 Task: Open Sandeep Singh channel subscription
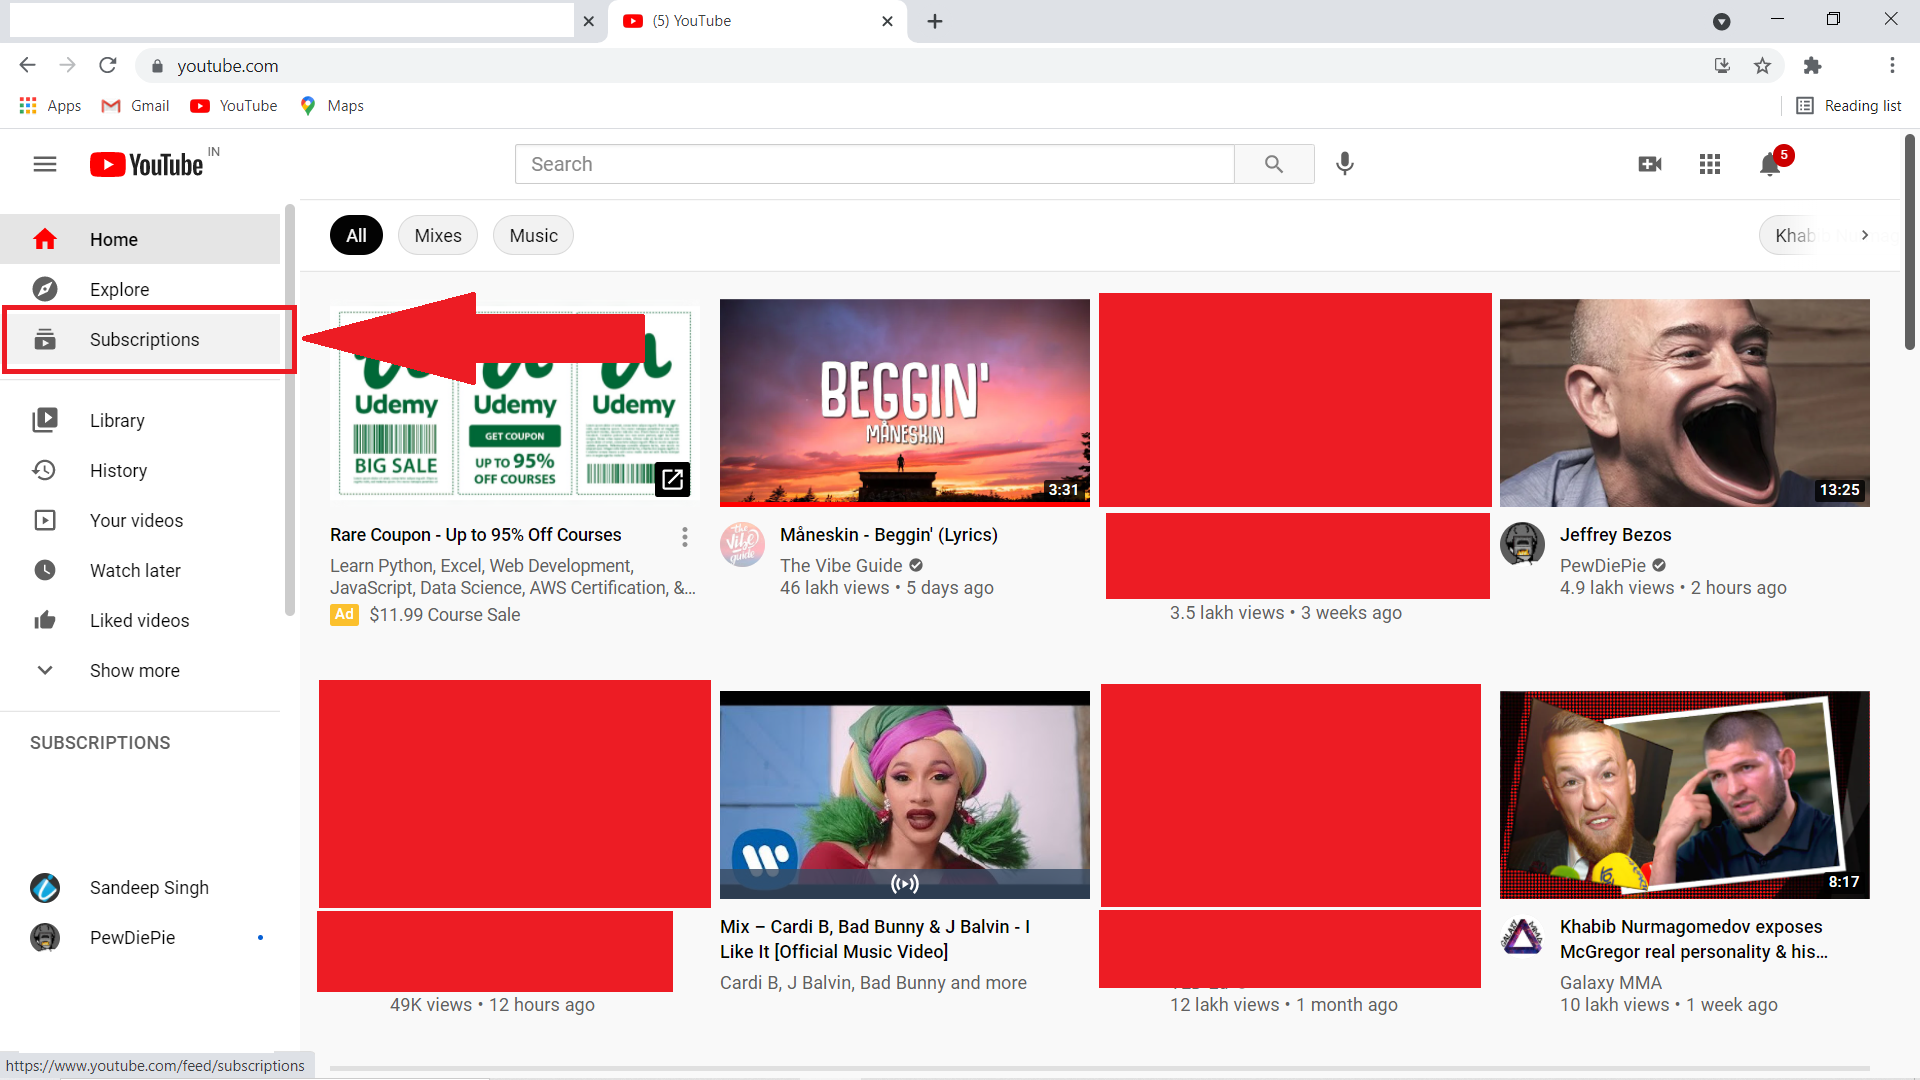point(140,887)
